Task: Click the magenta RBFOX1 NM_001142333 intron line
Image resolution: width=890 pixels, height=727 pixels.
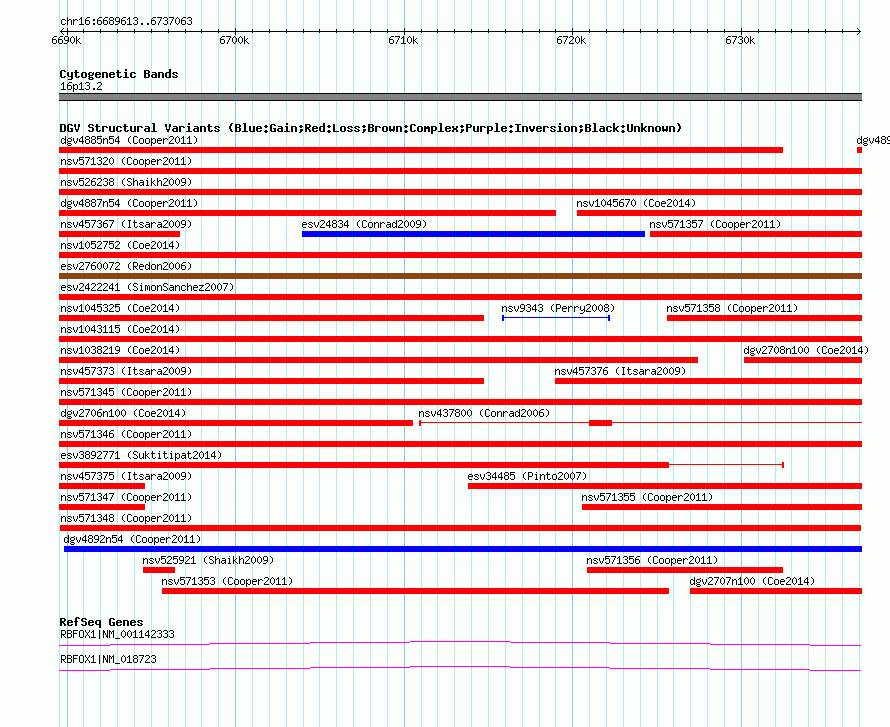Action: pos(460,643)
